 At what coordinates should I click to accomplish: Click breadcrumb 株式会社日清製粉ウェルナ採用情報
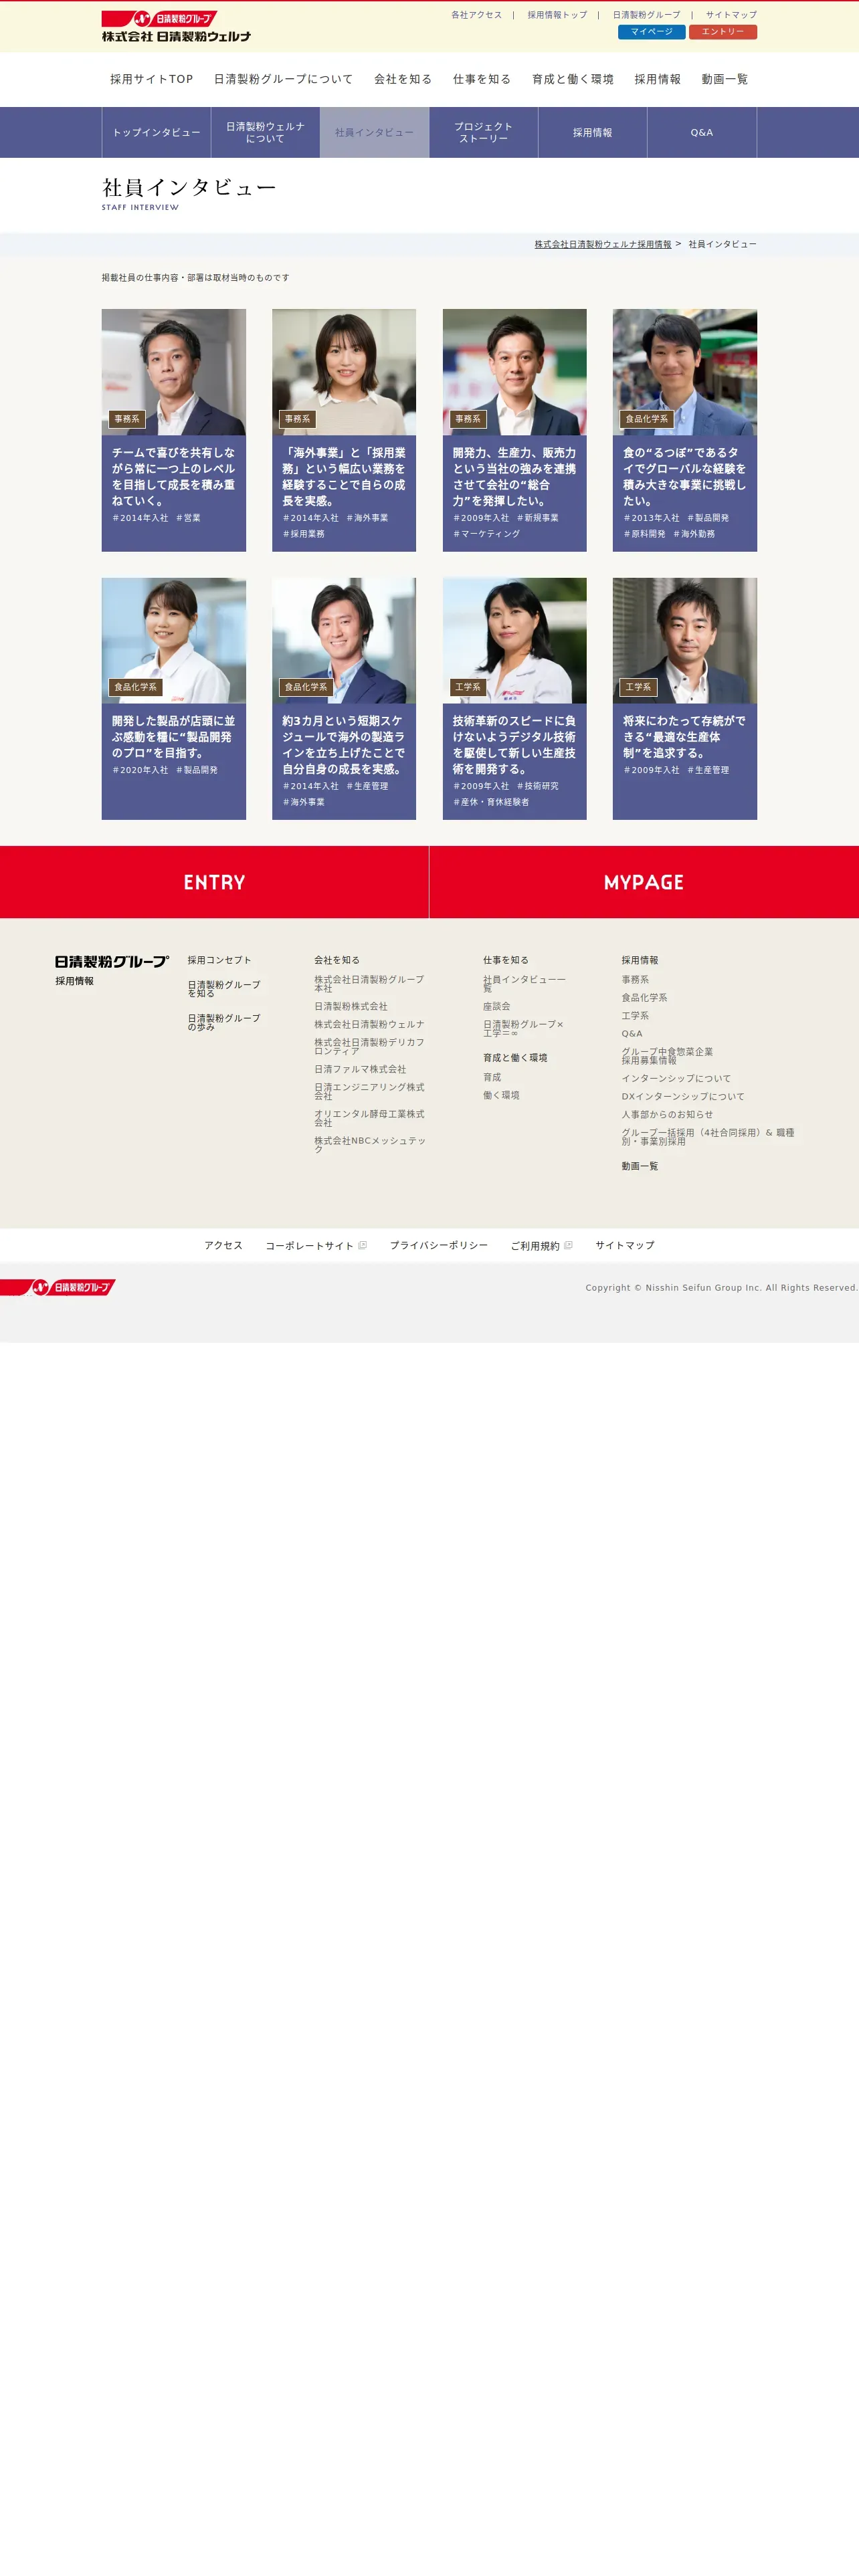click(x=602, y=244)
